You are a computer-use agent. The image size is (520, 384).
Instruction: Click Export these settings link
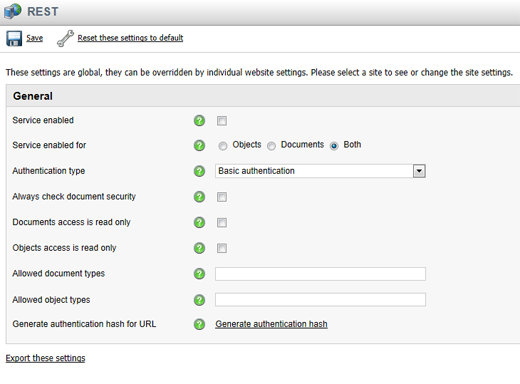click(x=45, y=358)
